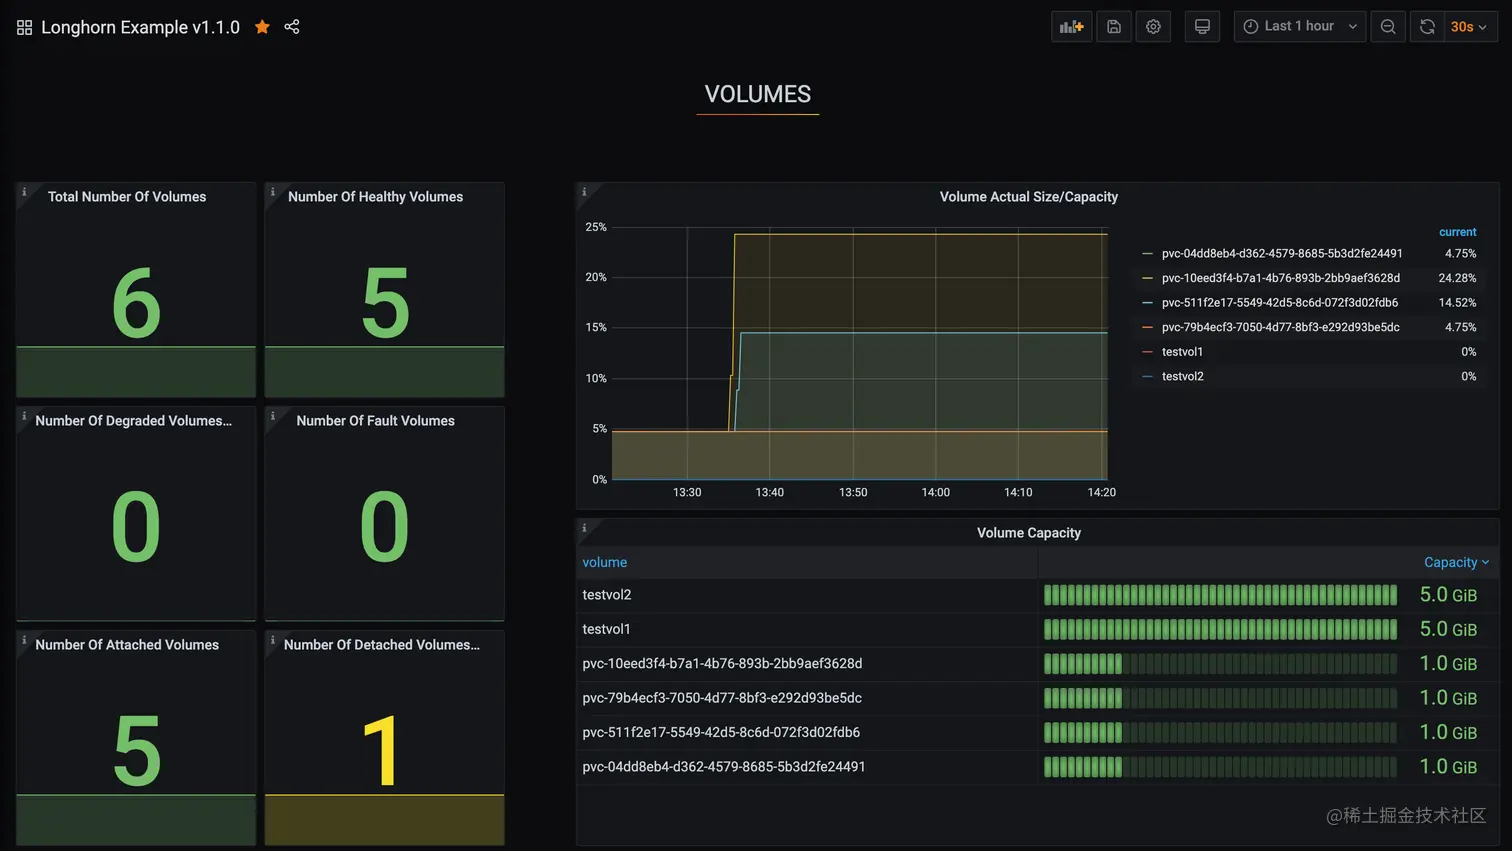Open the Last 1 hour time range dropdown
The height and width of the screenshot is (851, 1512).
coord(1299,26)
